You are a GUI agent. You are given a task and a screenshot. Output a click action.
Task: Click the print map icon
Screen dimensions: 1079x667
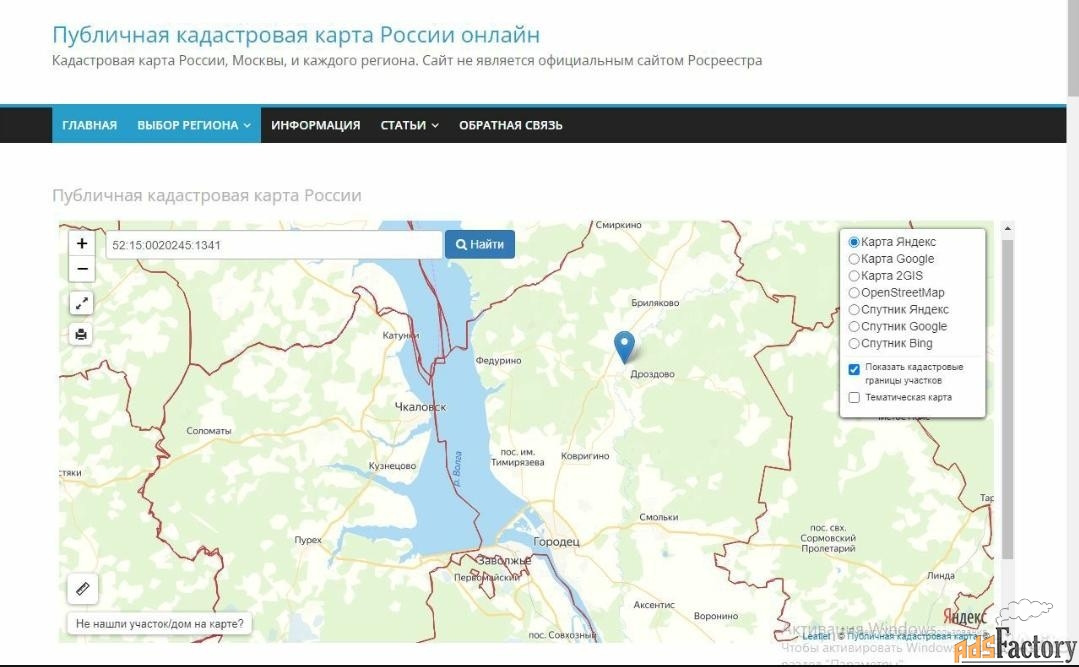point(82,334)
